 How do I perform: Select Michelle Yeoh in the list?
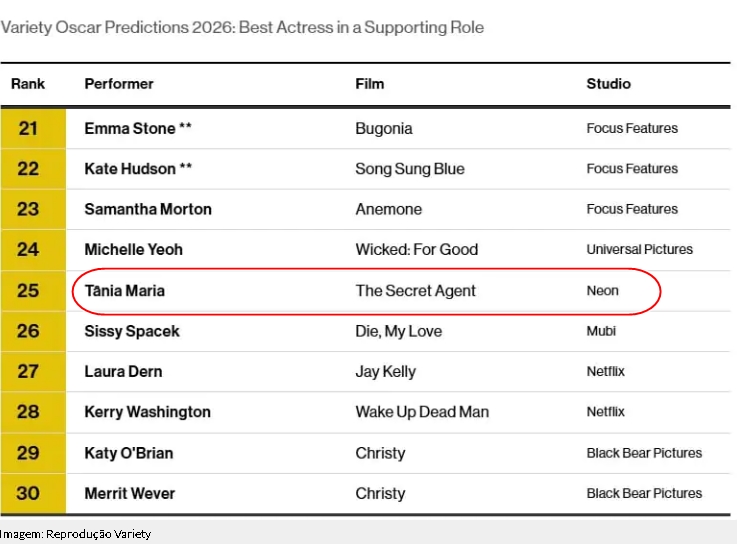click(x=134, y=250)
